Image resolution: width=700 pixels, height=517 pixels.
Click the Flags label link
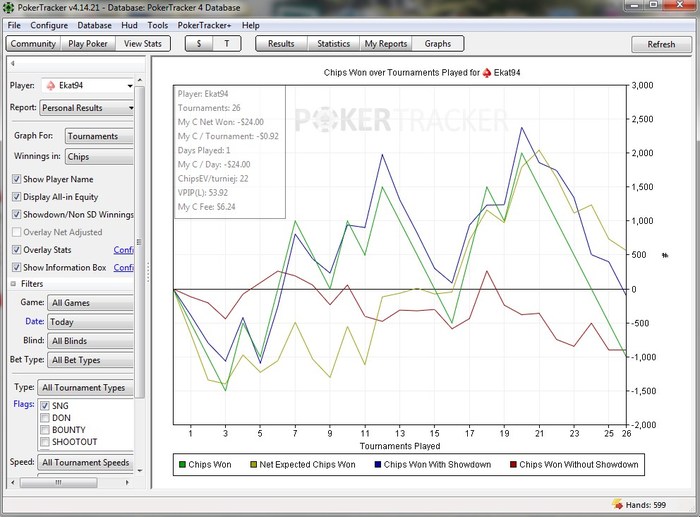pos(24,404)
